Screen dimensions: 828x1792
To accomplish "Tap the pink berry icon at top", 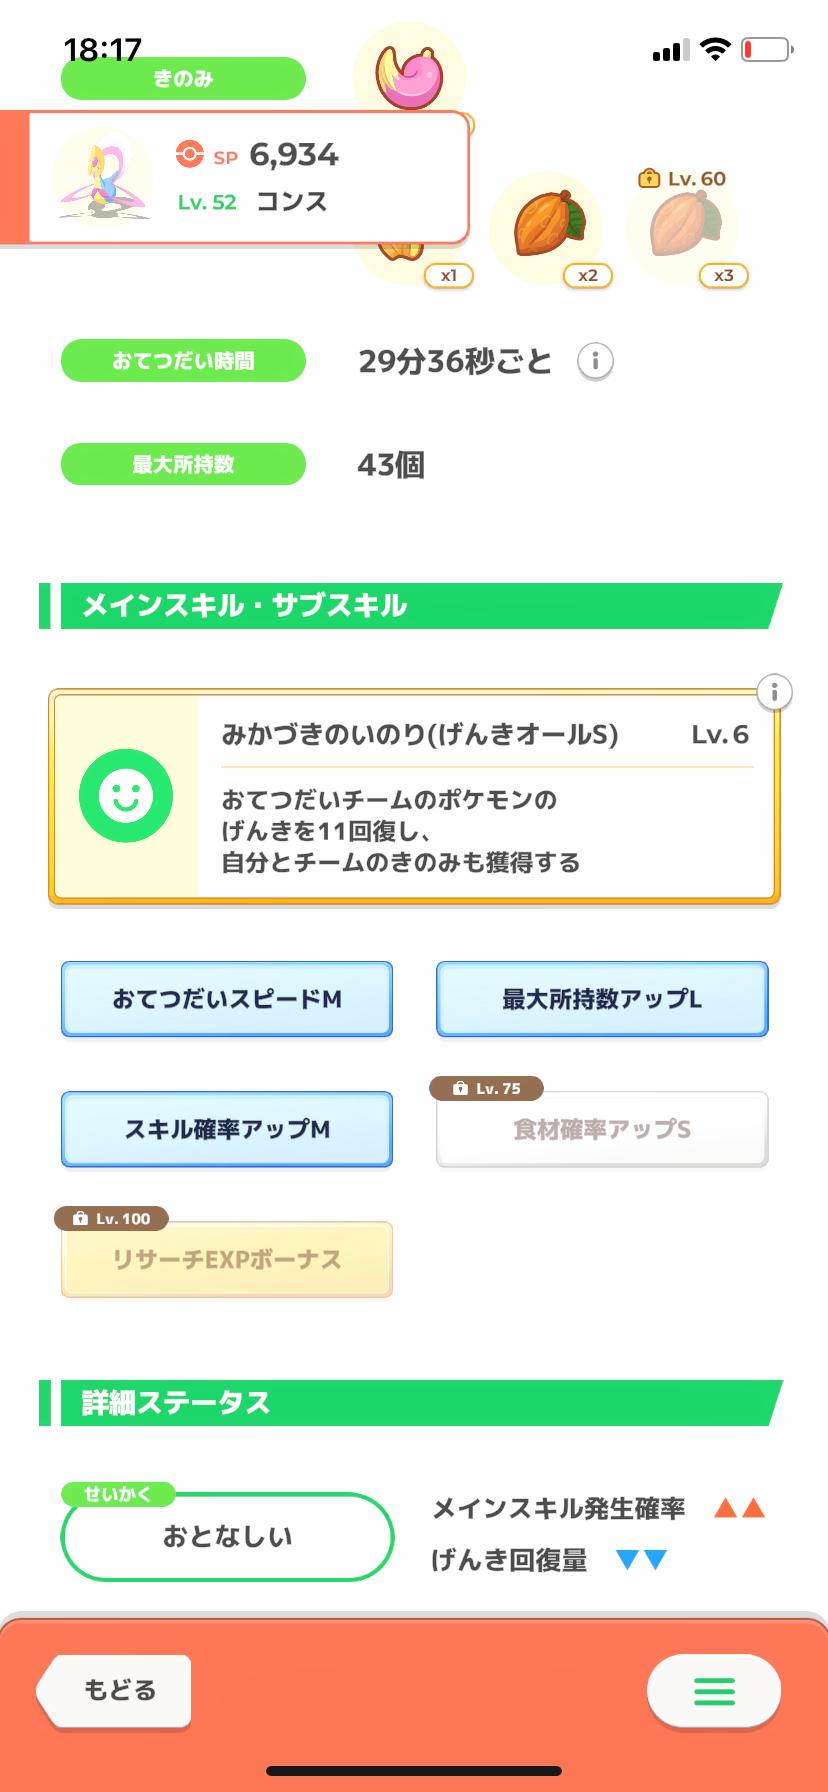I will tap(410, 76).
